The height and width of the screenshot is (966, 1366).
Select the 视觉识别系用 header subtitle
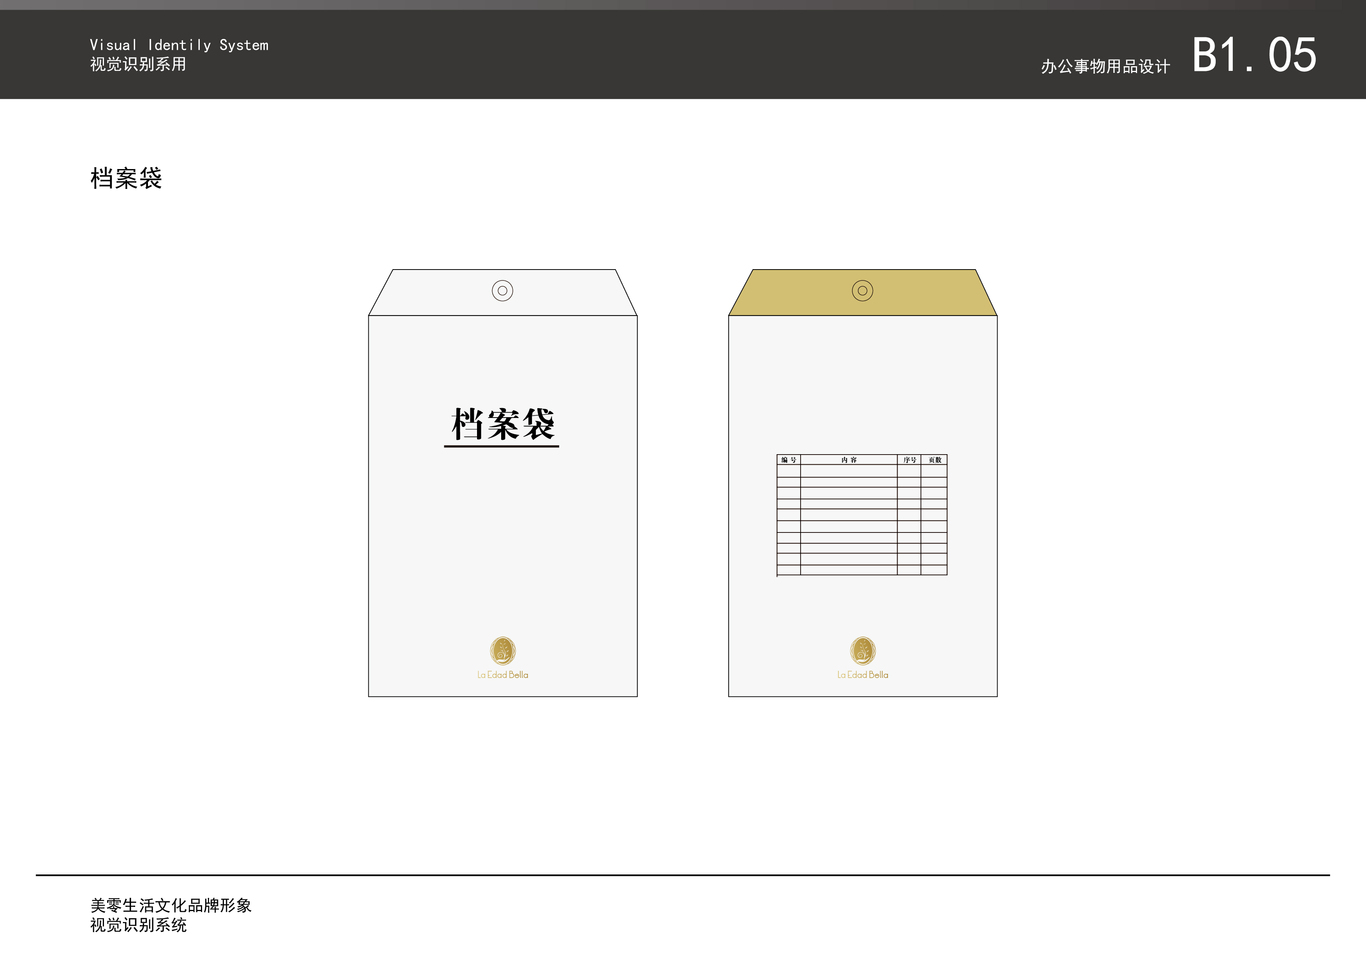(x=138, y=64)
